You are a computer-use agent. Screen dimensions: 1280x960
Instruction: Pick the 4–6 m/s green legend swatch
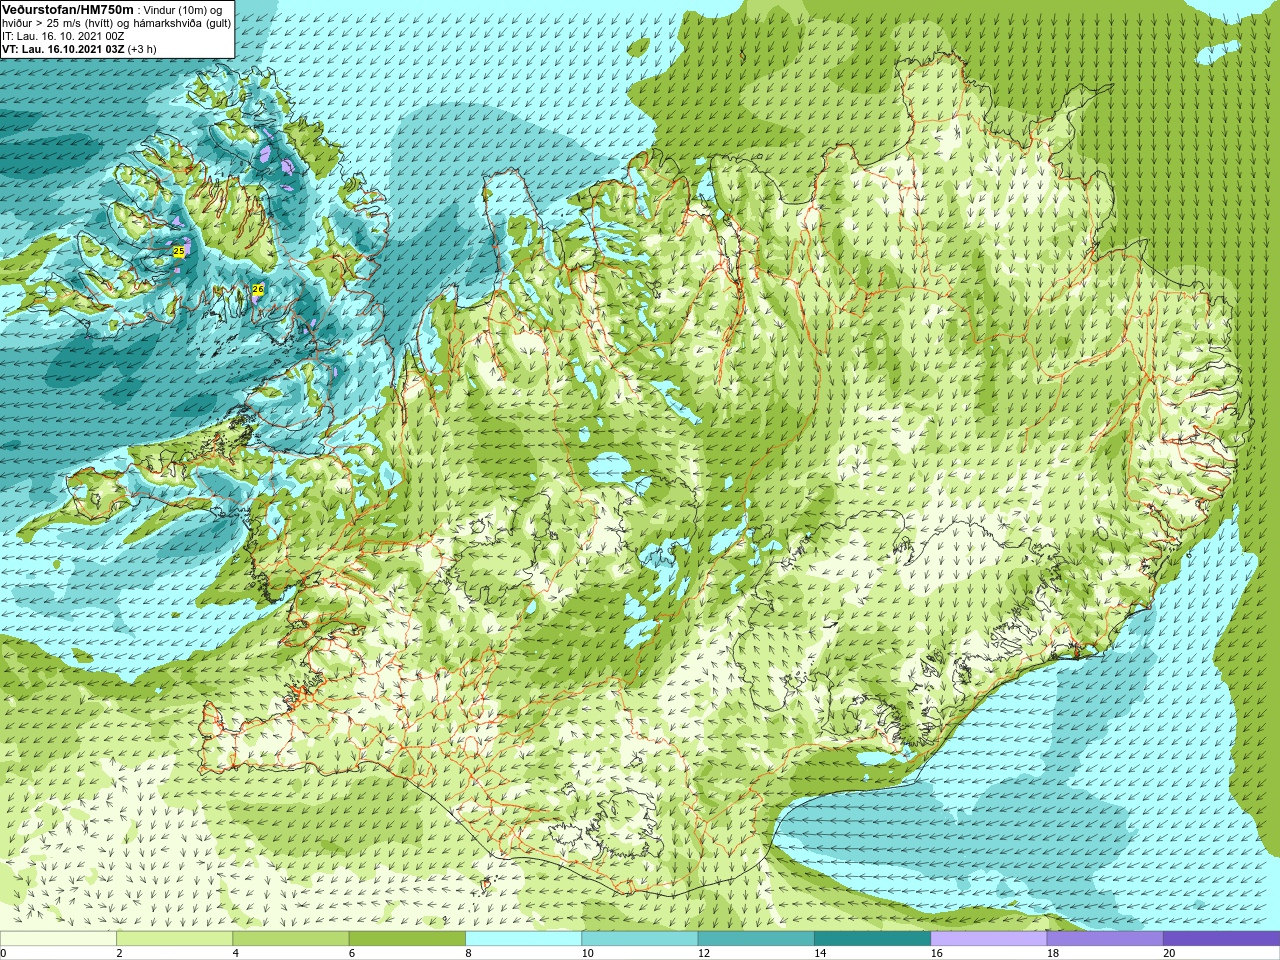pyautogui.click(x=290, y=939)
